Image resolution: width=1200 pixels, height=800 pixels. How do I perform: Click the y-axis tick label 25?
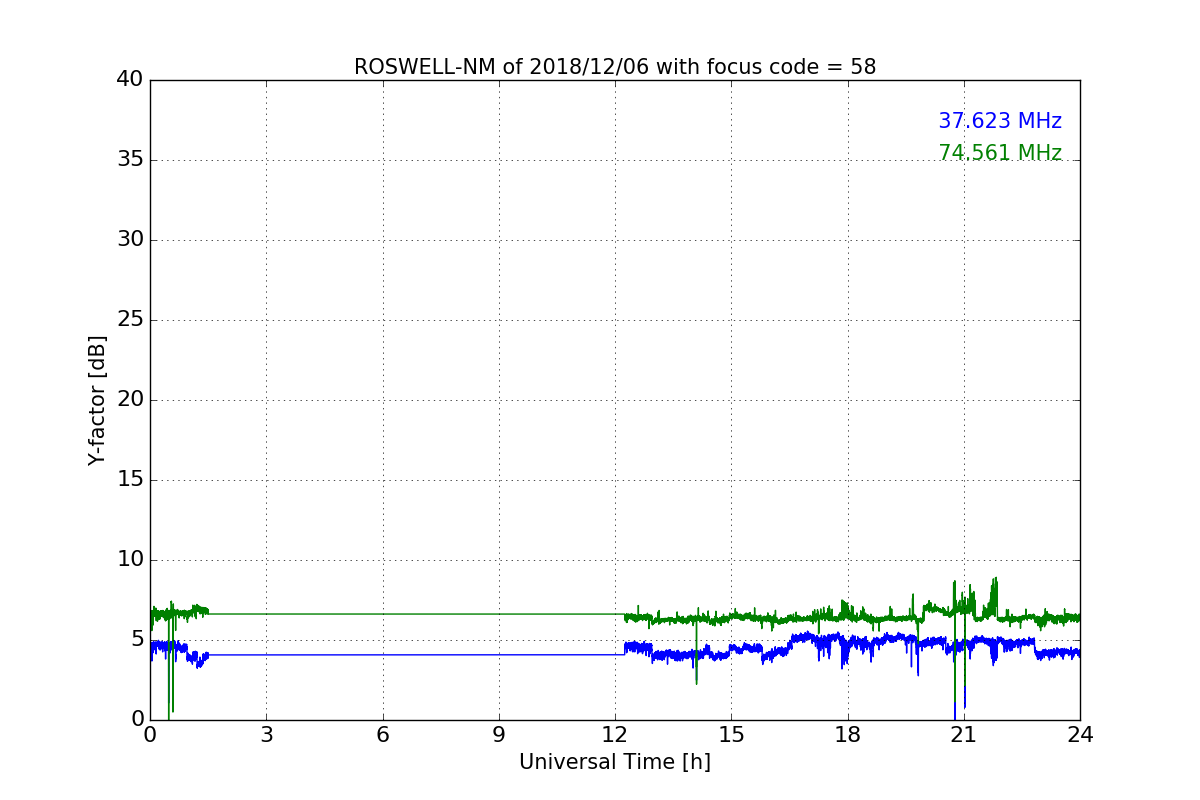pyautogui.click(x=130, y=319)
